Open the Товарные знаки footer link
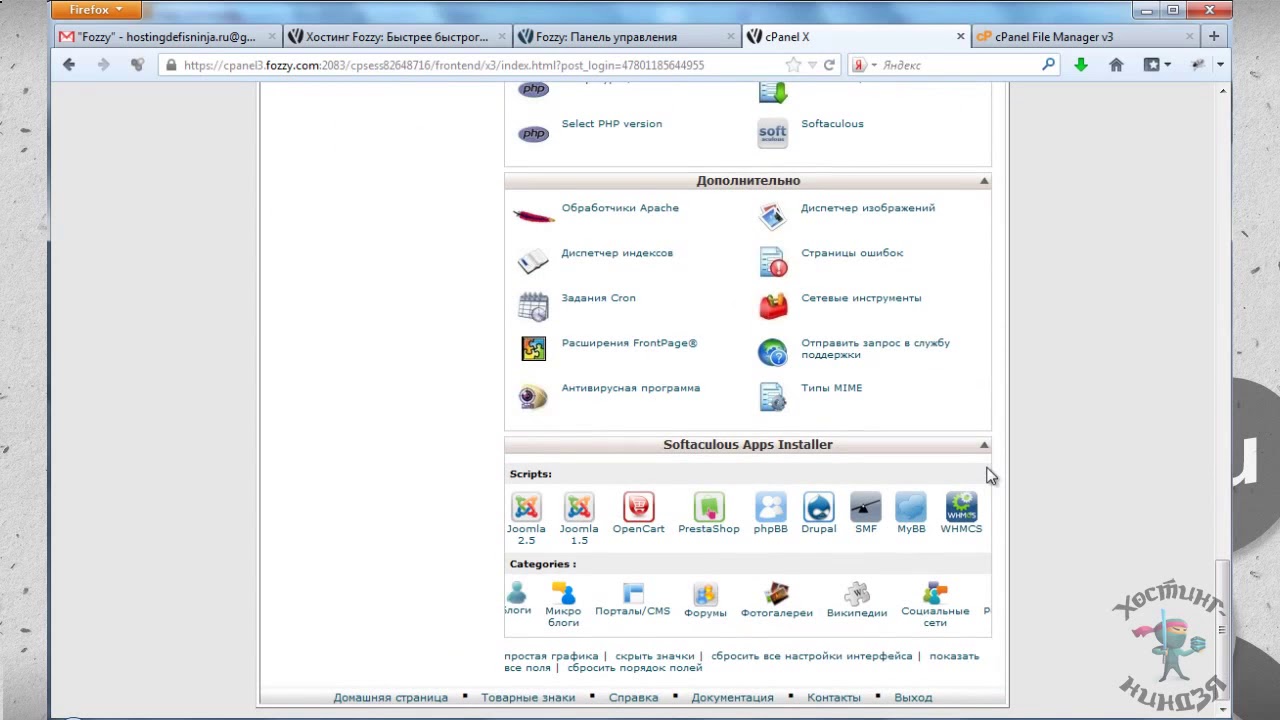 point(528,698)
